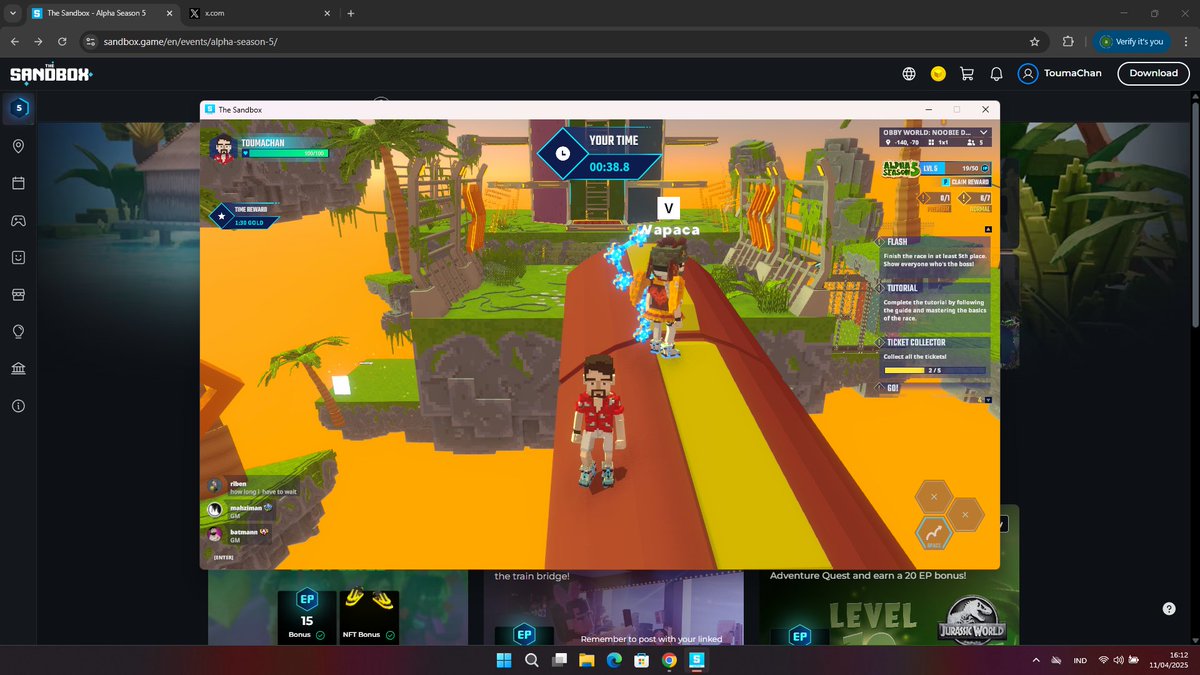This screenshot has height=675, width=1200.
Task: Open the avatar smiley icon in the sidebar
Action: (x=19, y=257)
